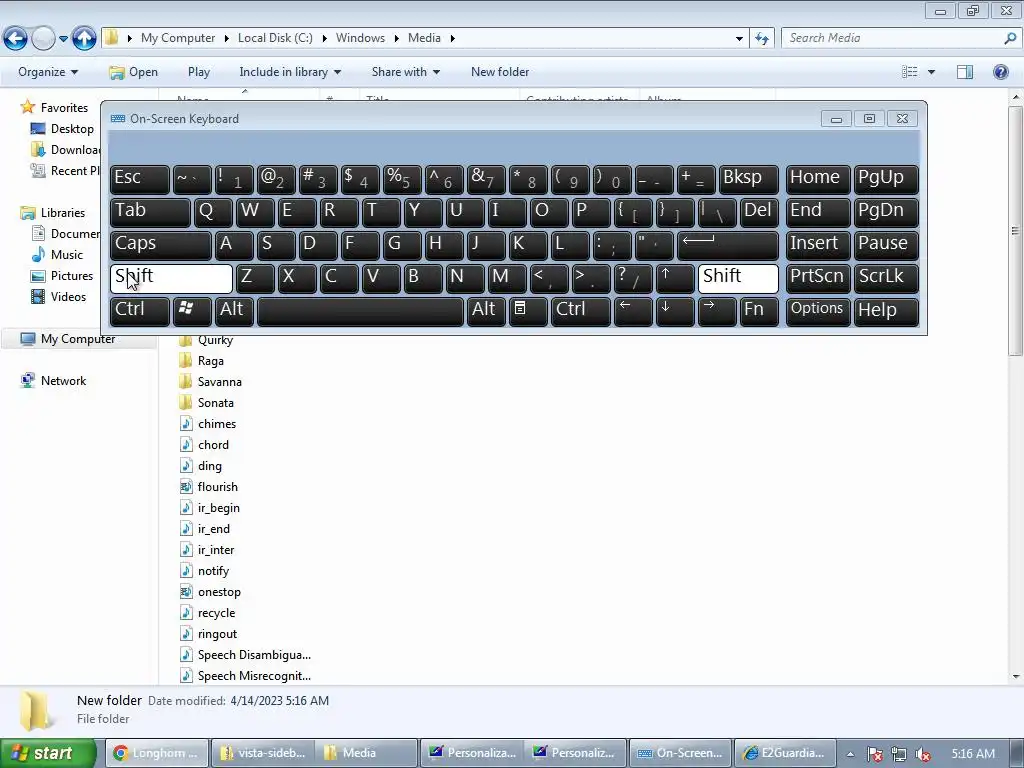Image resolution: width=1024 pixels, height=768 pixels.
Task: Toggle the Caps lock key
Action: (161, 245)
